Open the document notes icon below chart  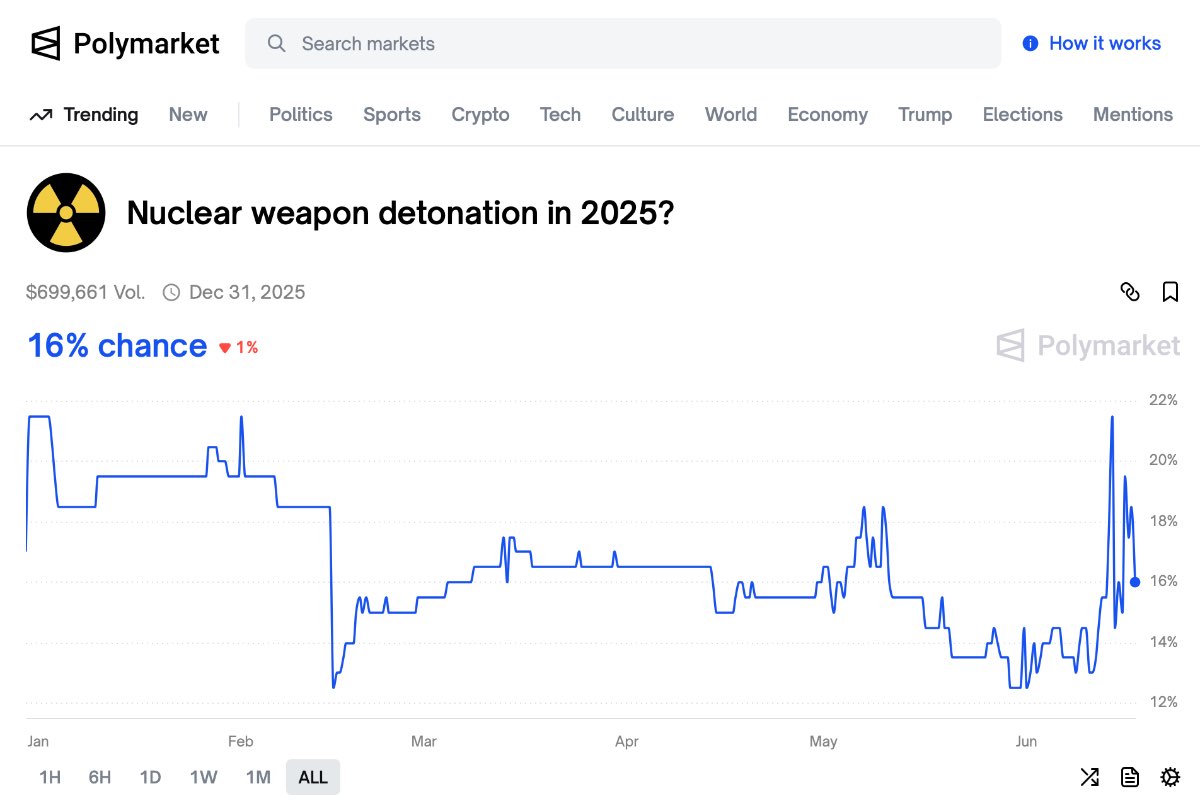coord(1130,777)
